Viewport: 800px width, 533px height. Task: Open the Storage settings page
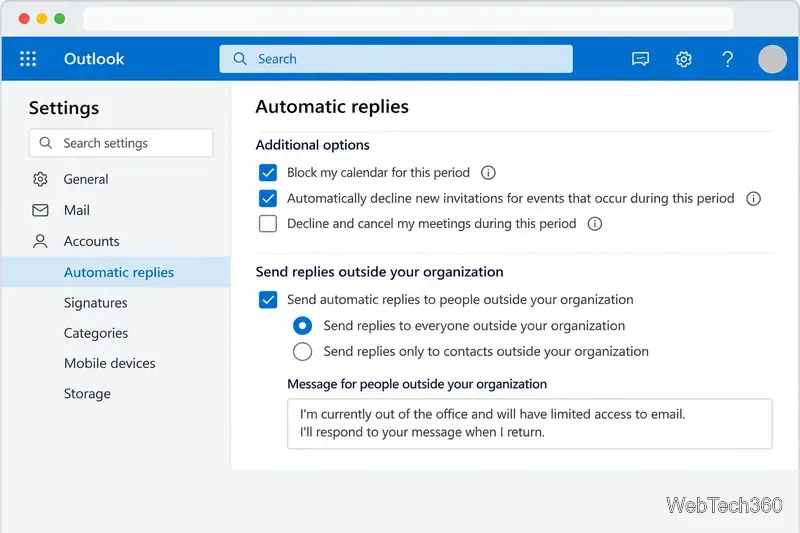87,394
